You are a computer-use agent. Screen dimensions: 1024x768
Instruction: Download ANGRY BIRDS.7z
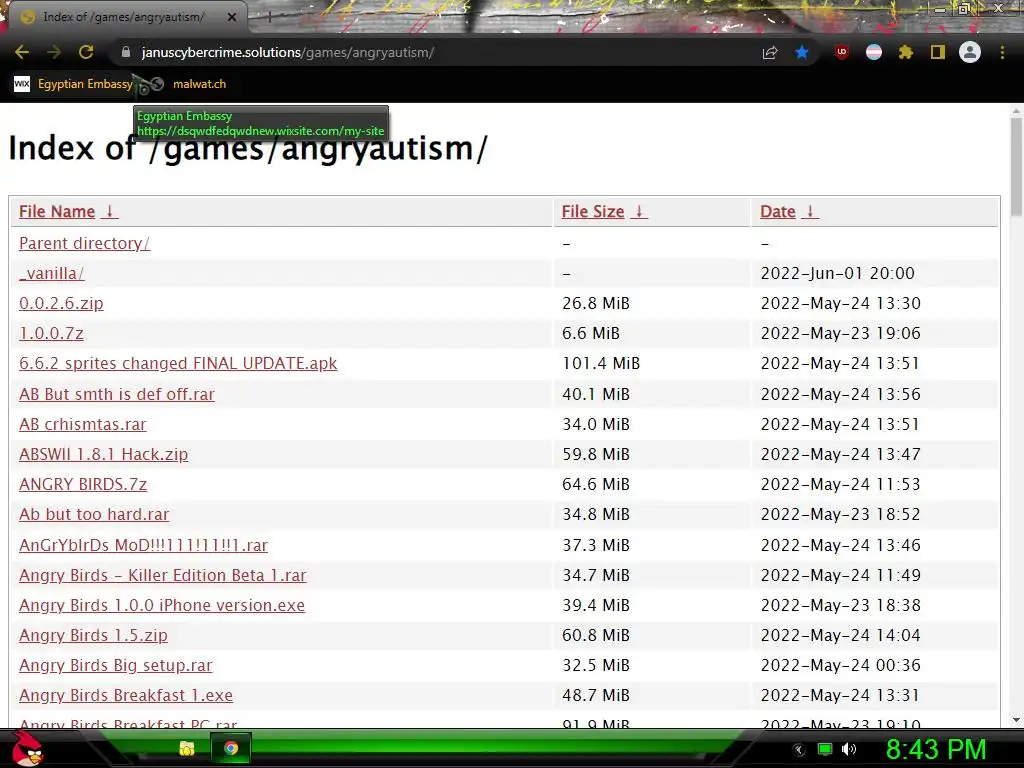tap(83, 484)
